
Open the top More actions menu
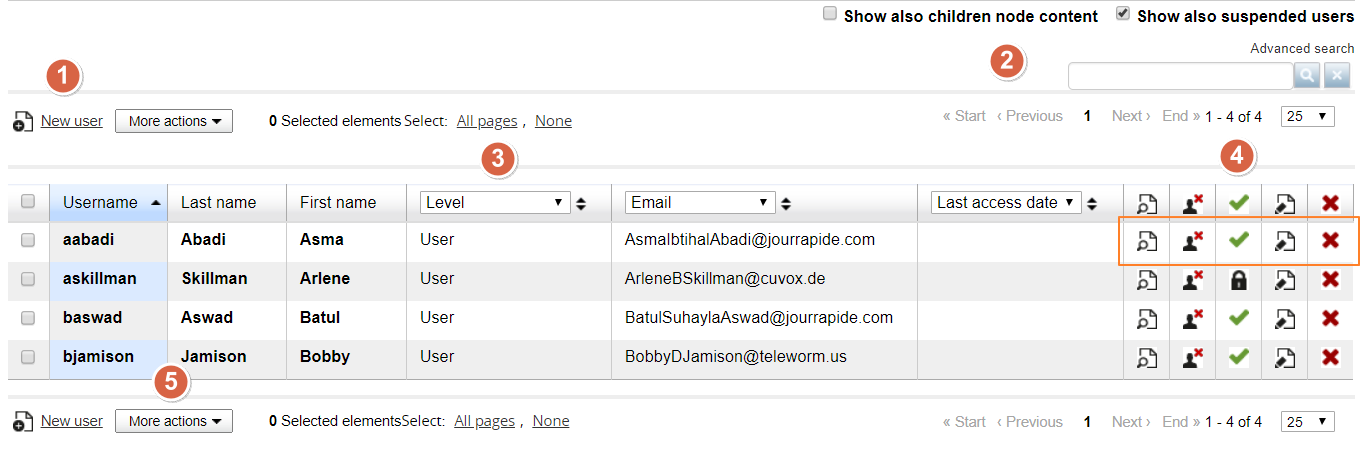pyautogui.click(x=174, y=121)
